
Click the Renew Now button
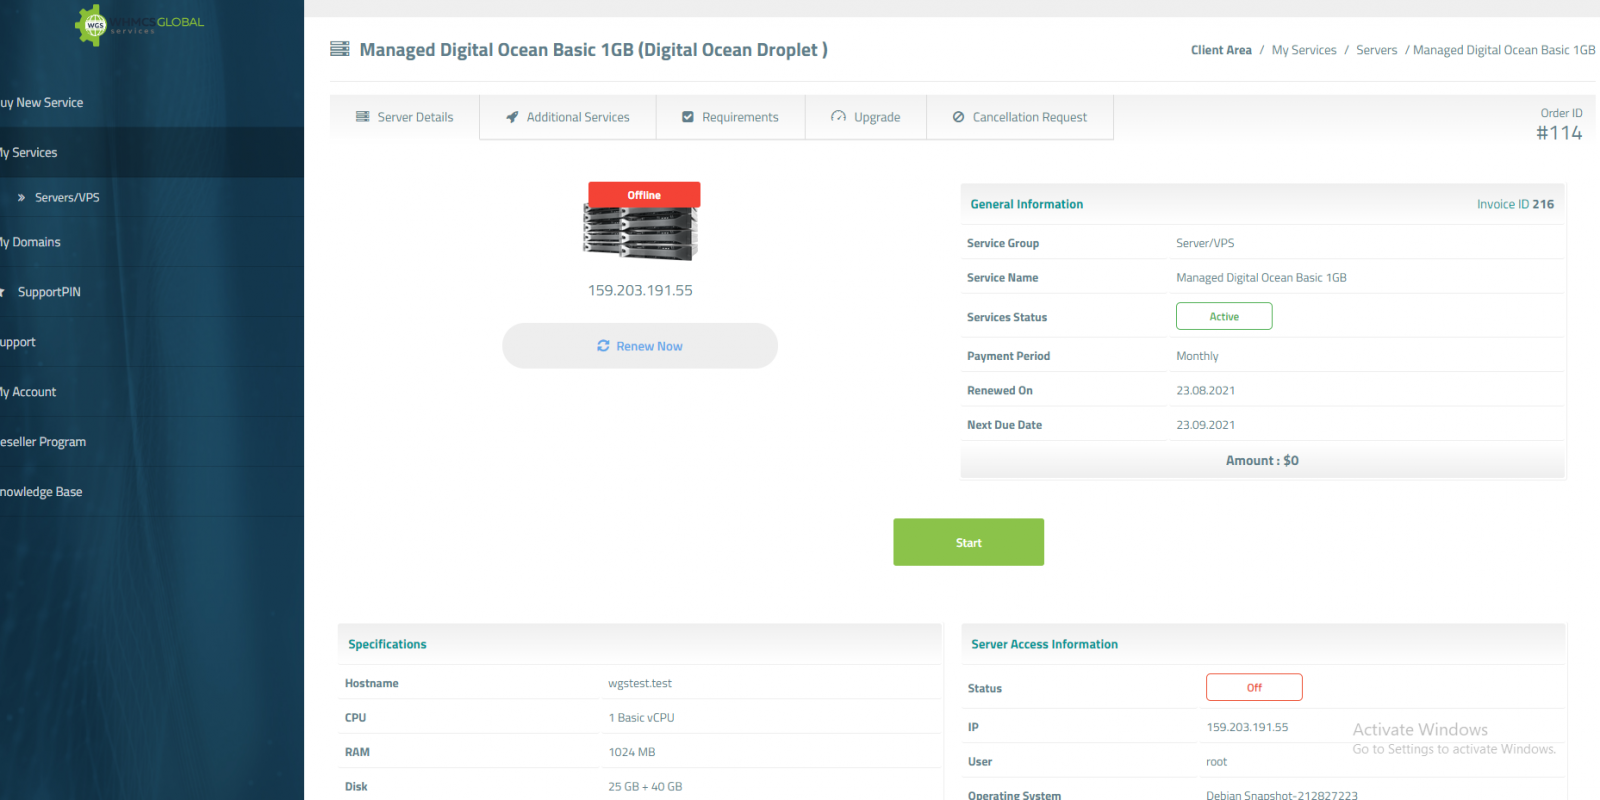click(x=640, y=346)
